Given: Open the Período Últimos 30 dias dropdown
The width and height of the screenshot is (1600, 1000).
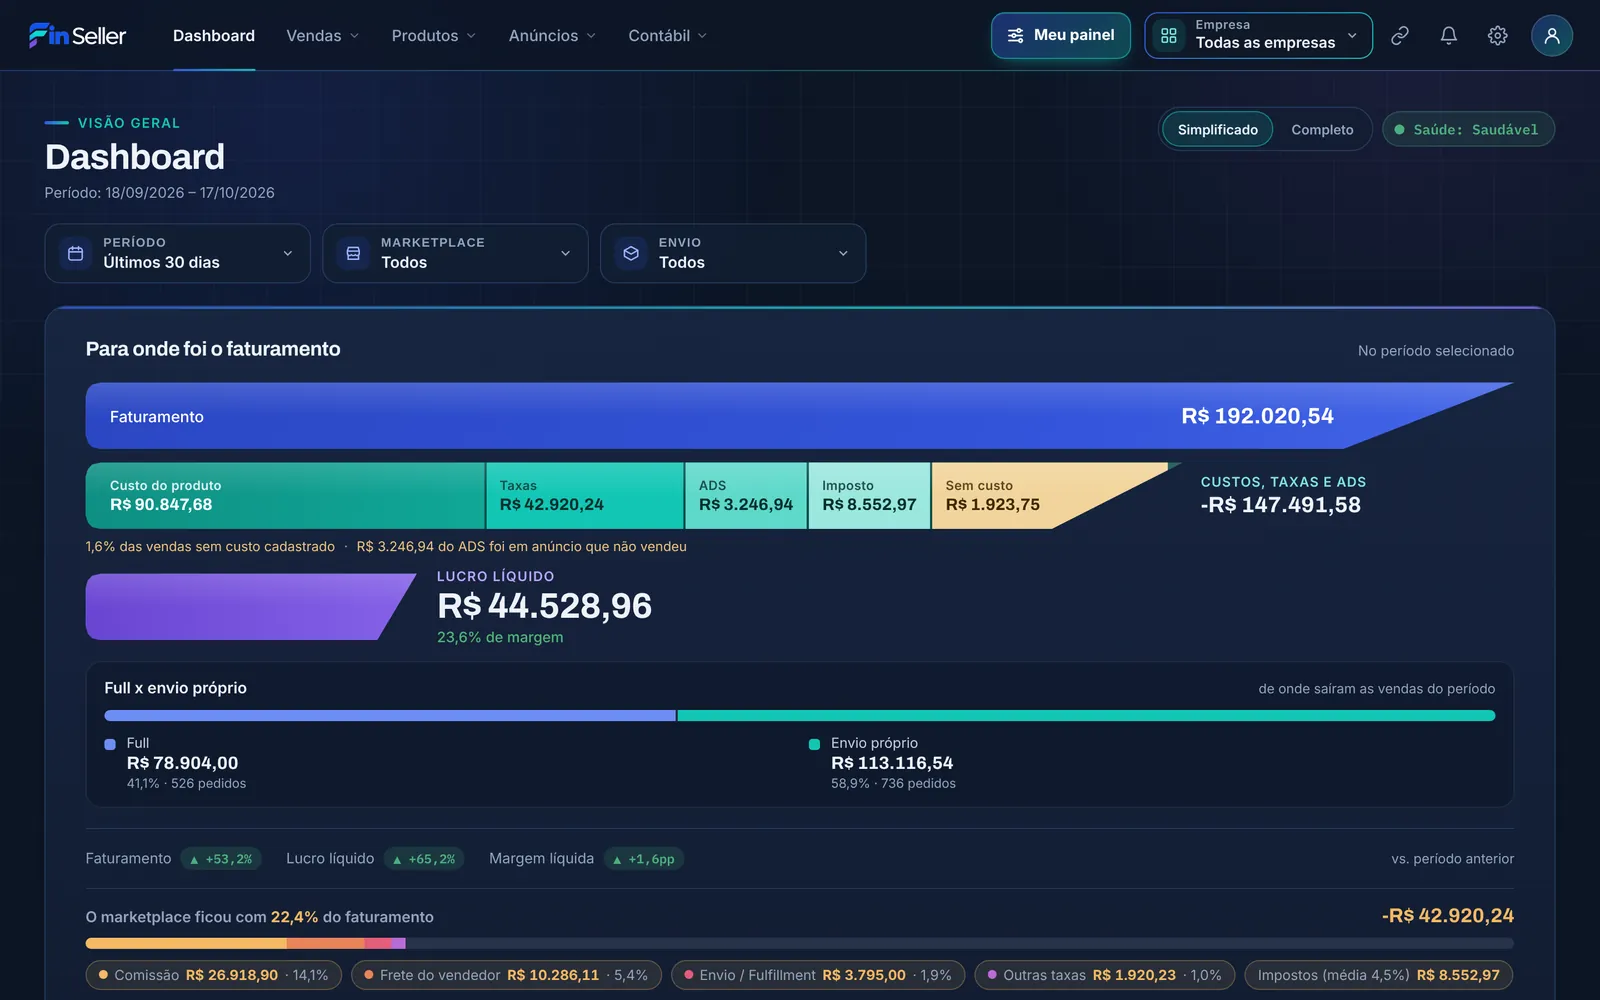Looking at the screenshot, I should click(x=177, y=253).
